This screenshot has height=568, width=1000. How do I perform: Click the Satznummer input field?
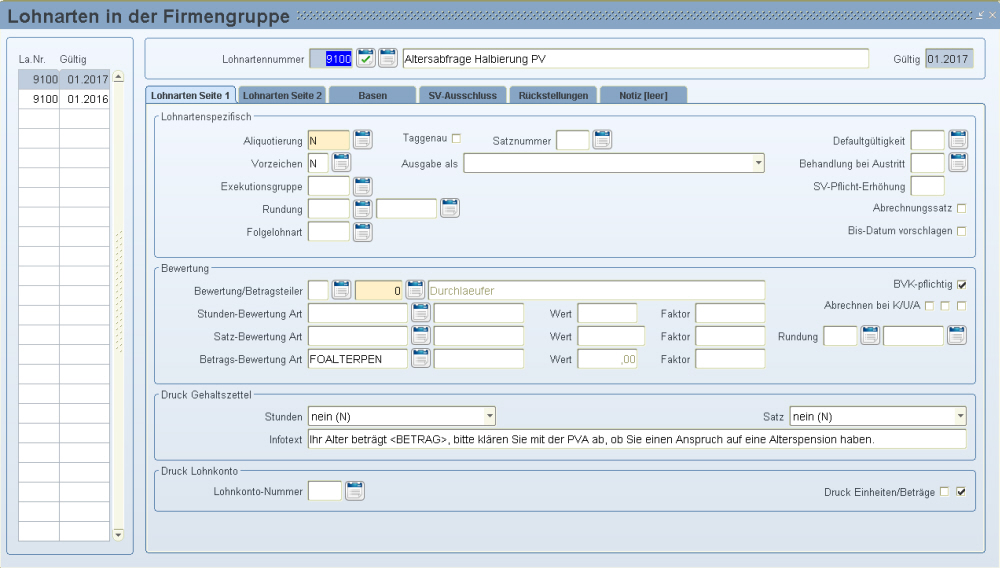(572, 140)
